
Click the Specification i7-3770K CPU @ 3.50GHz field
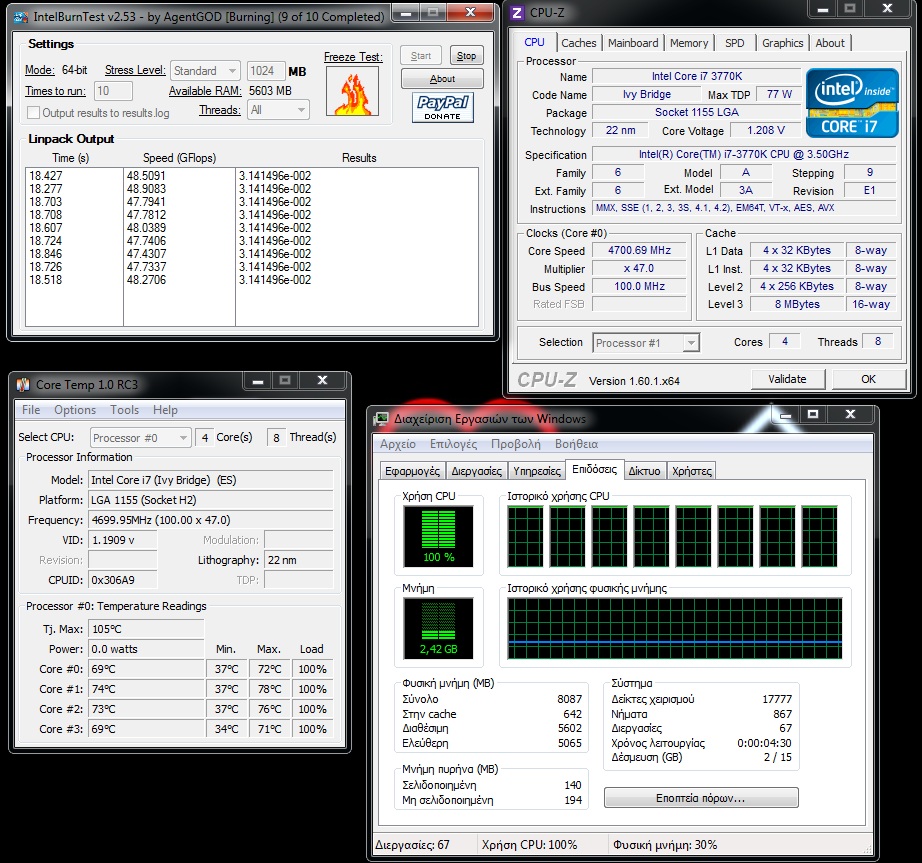point(744,154)
